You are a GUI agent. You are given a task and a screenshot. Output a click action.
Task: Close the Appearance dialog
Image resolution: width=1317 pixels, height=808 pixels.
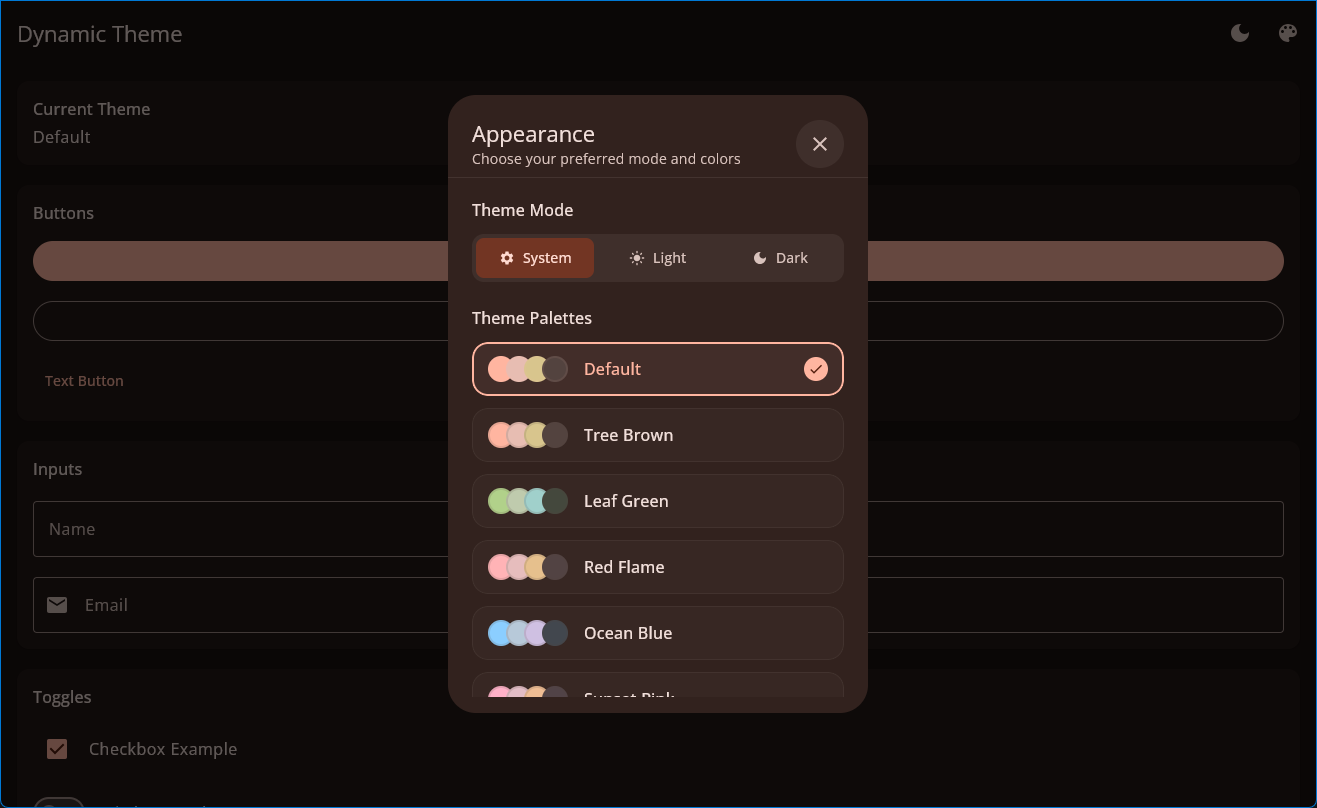[x=820, y=144]
